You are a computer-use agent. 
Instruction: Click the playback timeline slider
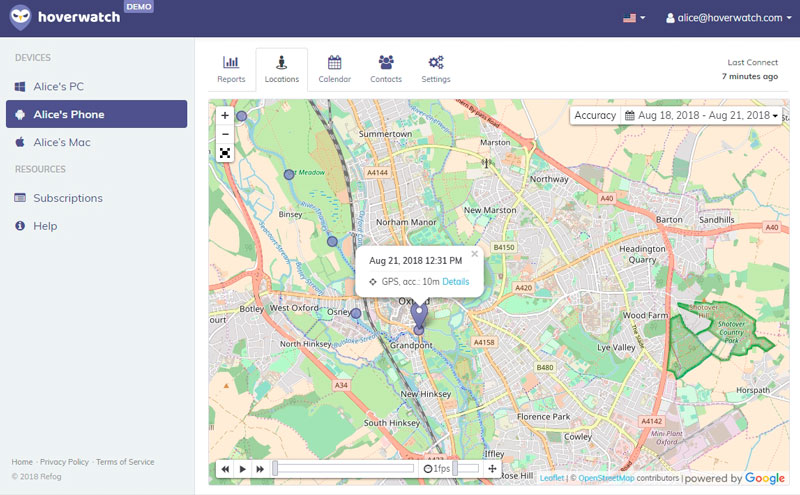(x=344, y=468)
